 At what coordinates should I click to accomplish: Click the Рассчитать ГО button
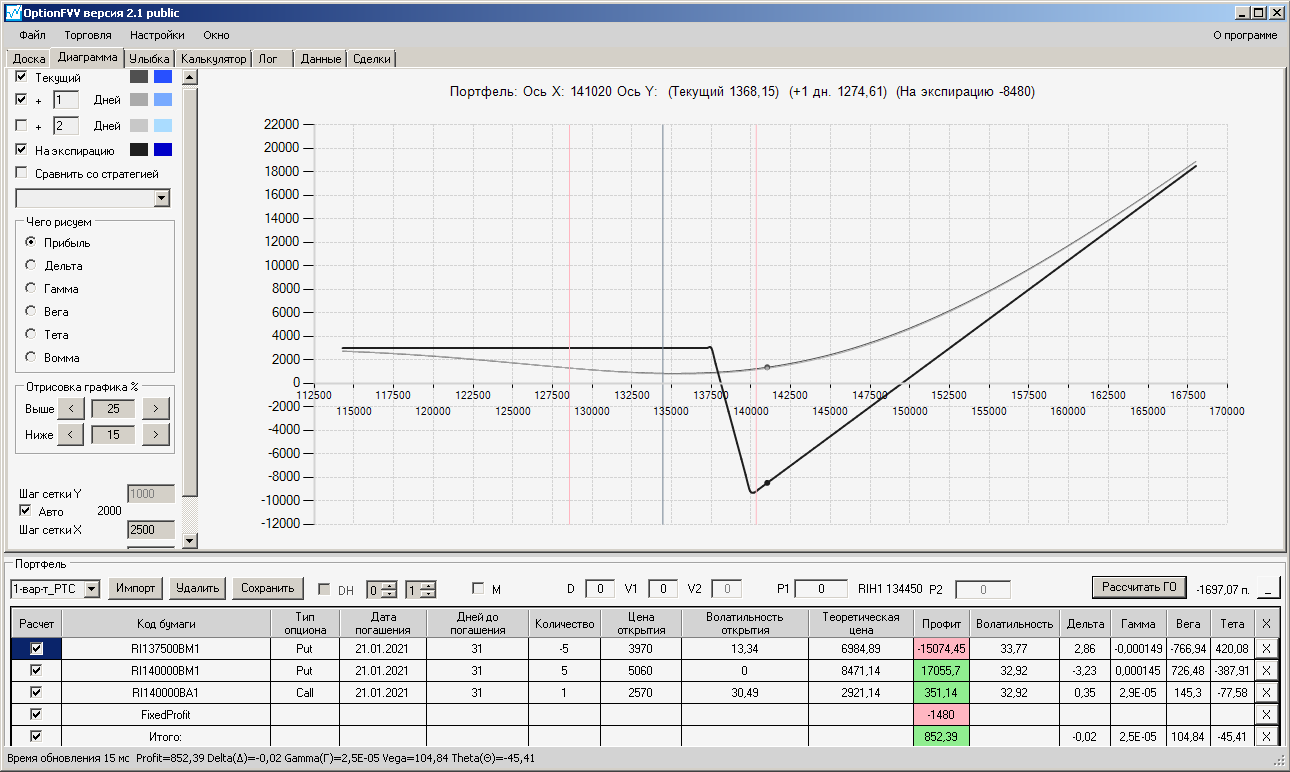[1141, 587]
